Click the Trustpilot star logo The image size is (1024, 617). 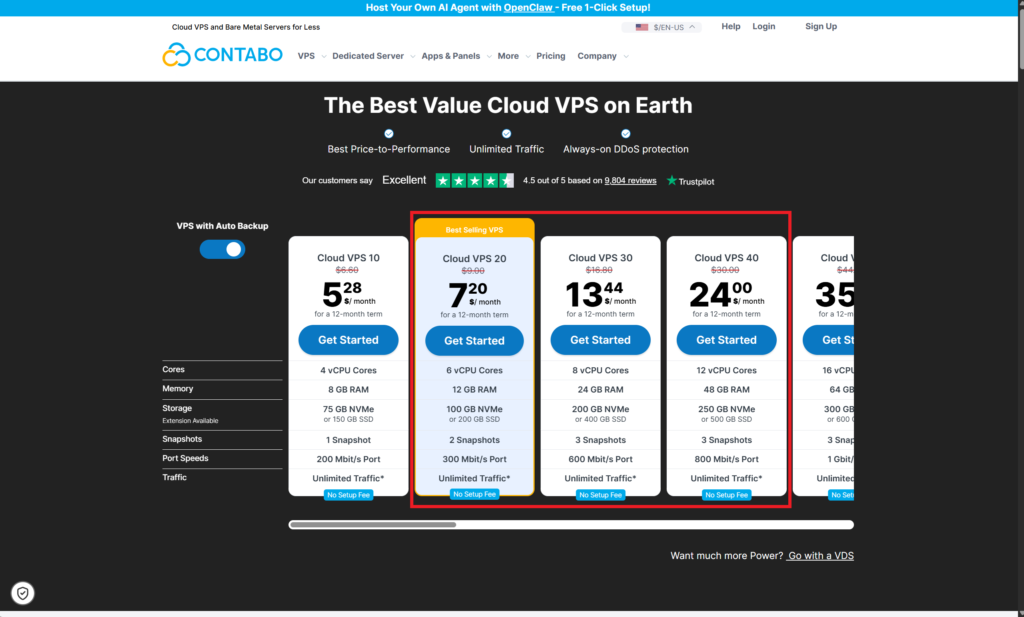coord(671,180)
